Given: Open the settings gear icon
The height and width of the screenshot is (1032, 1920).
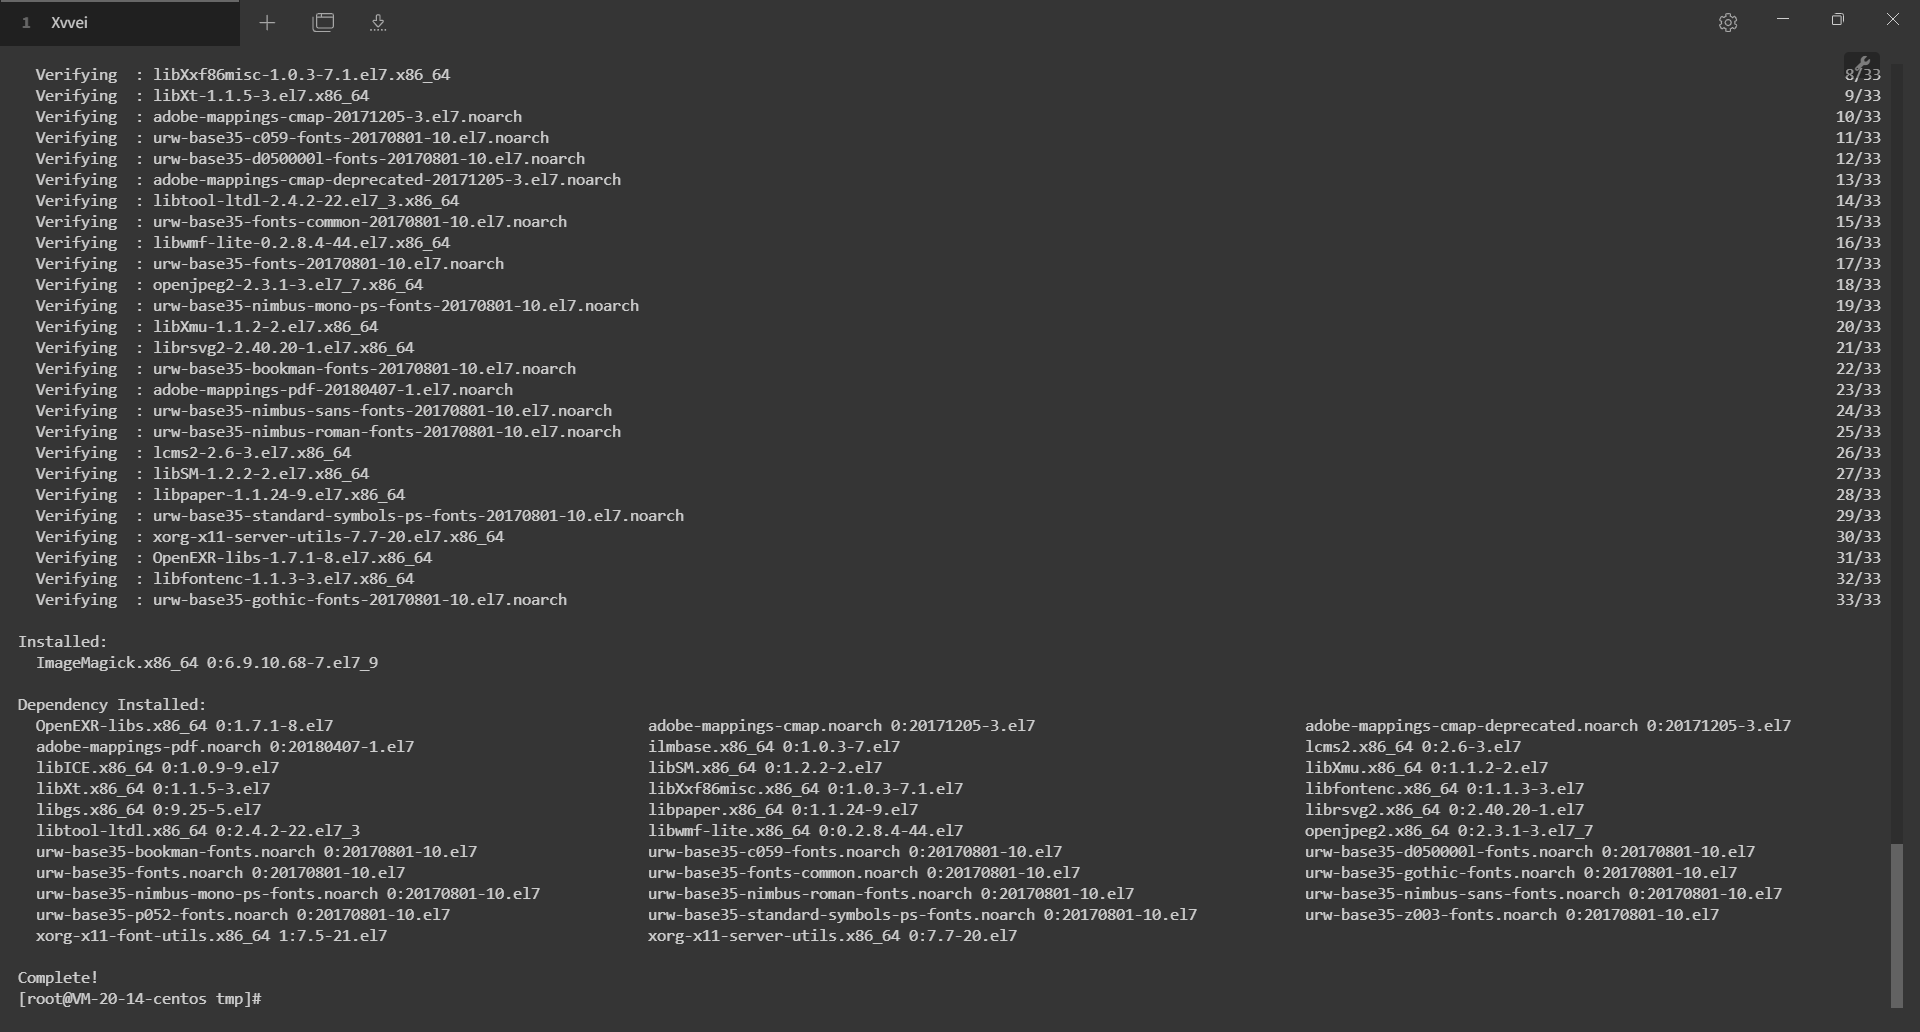Looking at the screenshot, I should tap(1728, 22).
